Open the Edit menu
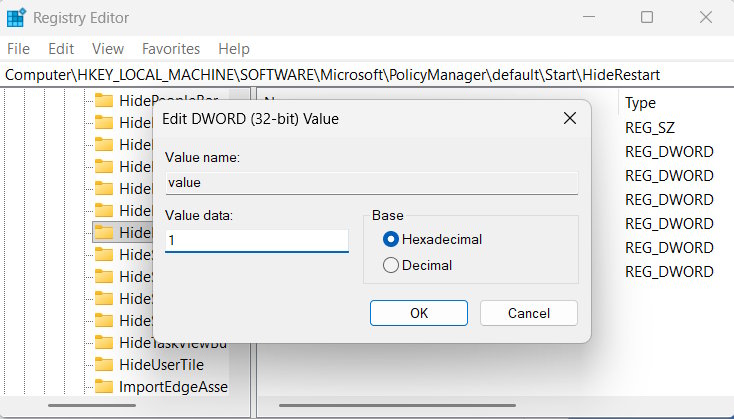Screen dimensions: 734x419 [x=61, y=49]
